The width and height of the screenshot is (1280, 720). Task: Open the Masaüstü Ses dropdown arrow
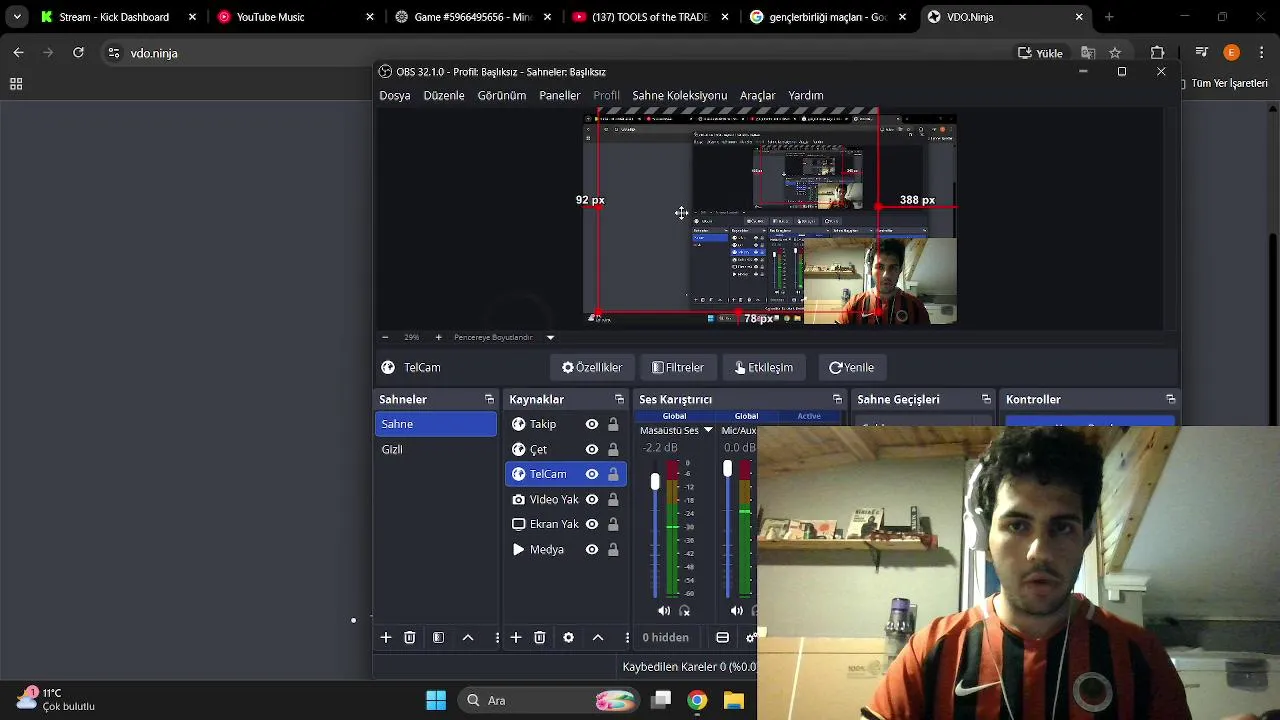pos(708,430)
